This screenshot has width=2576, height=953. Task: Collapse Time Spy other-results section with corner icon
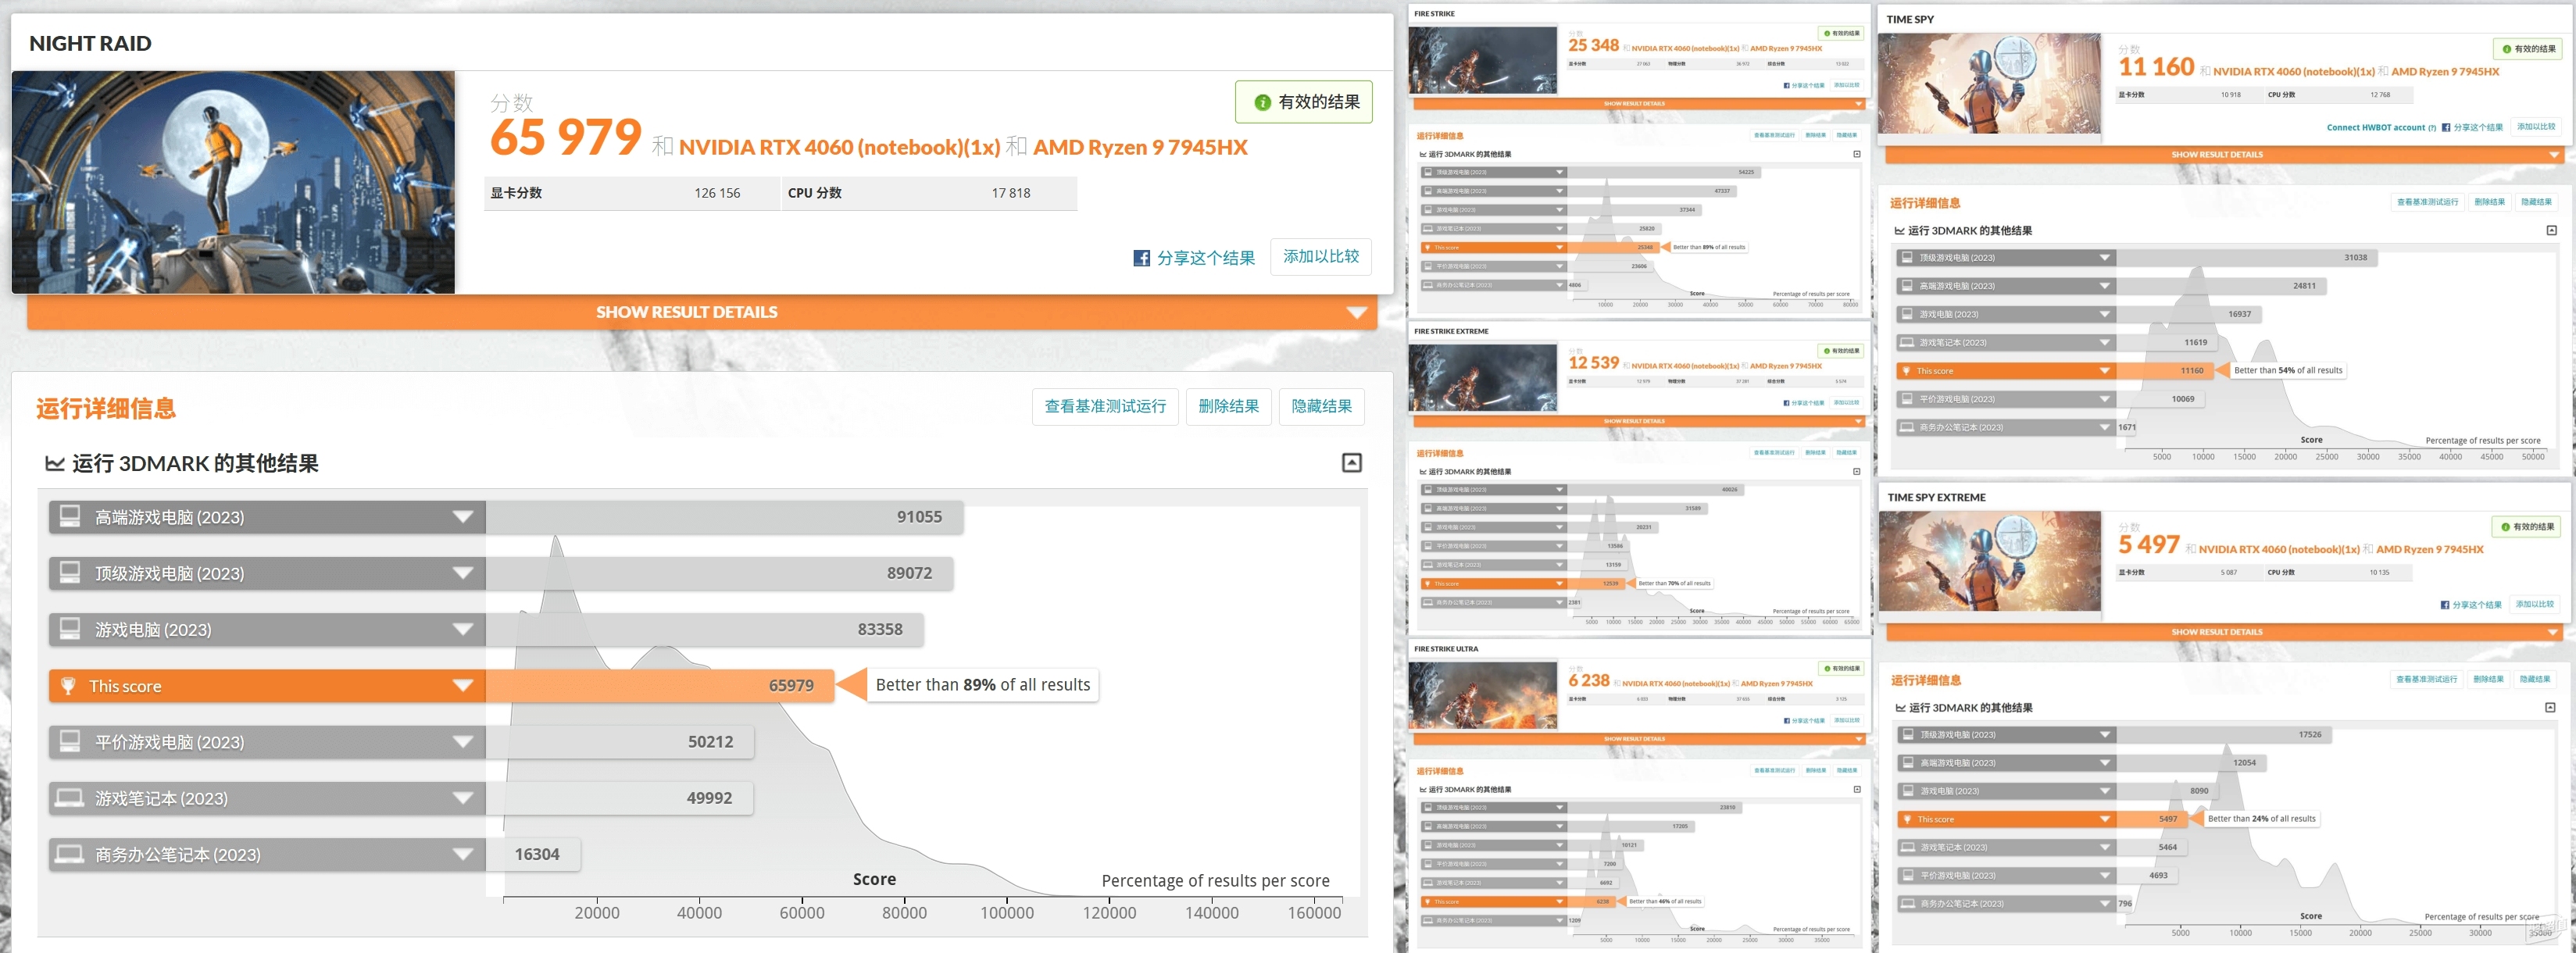pos(2551,230)
